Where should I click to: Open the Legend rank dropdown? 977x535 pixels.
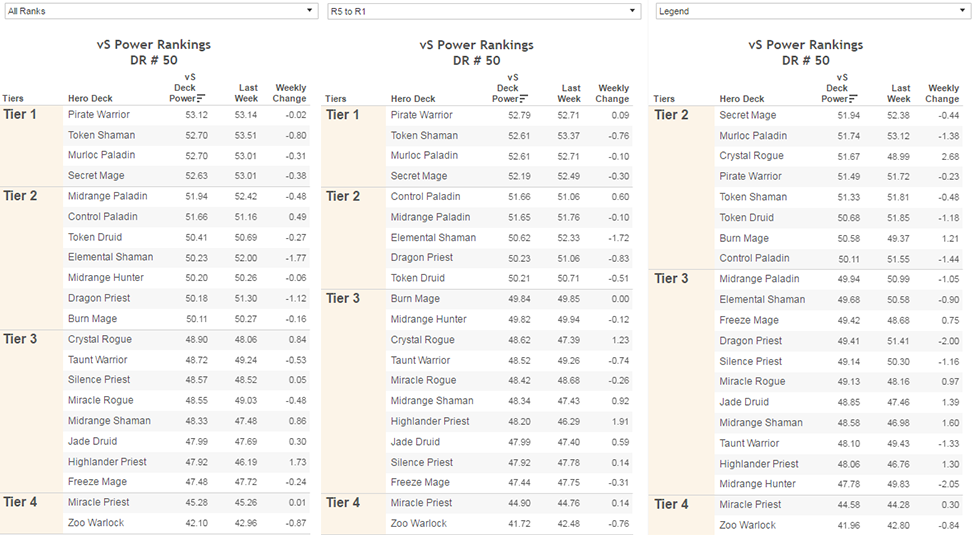pyautogui.click(x=813, y=11)
